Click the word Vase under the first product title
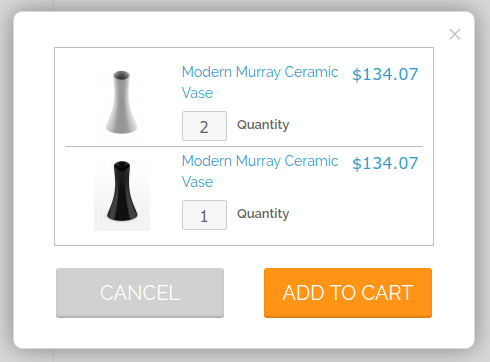Viewport: 490px width, 362px height. tap(197, 93)
